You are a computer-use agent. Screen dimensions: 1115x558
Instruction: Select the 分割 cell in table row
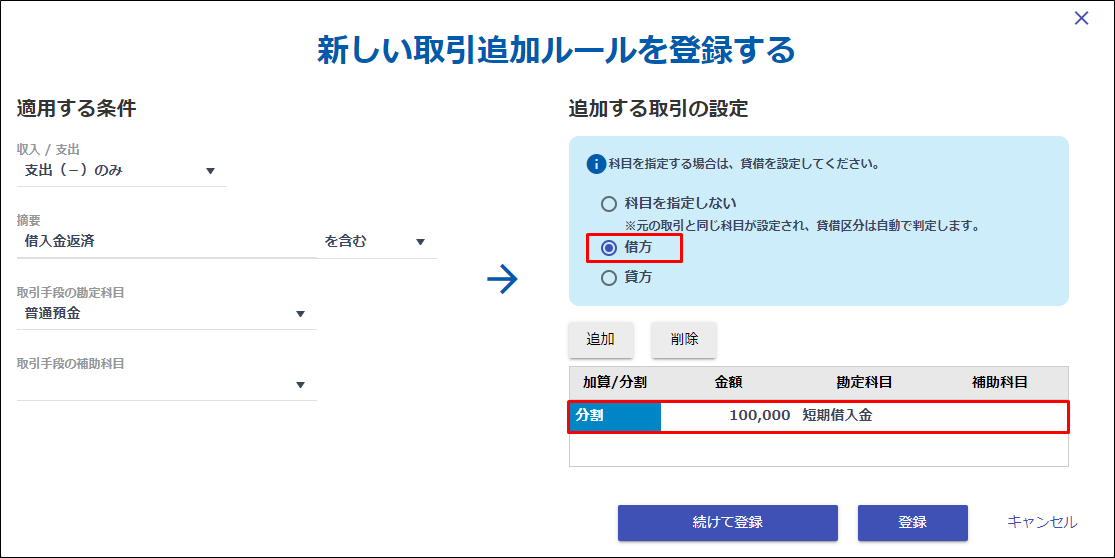(x=615, y=416)
